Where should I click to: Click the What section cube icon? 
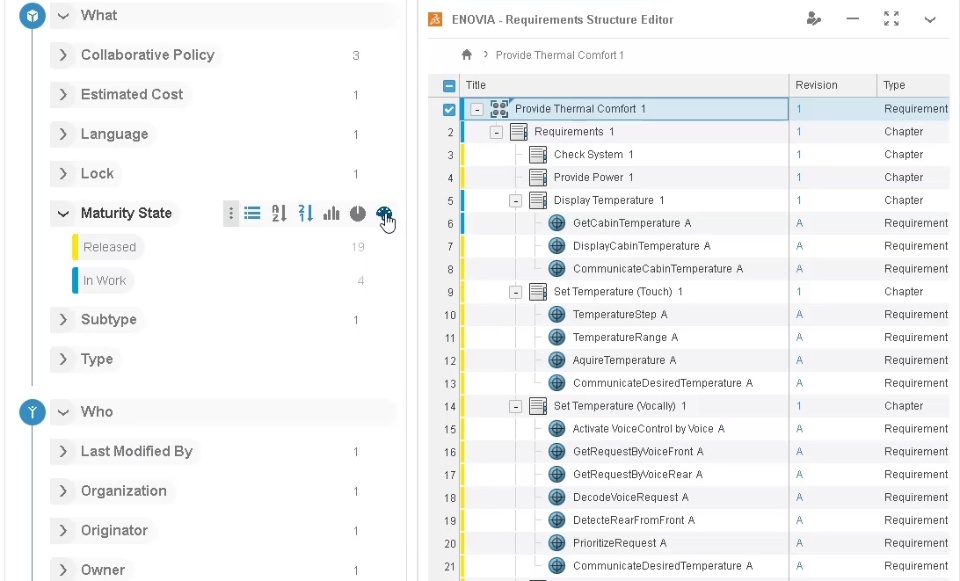pos(32,15)
